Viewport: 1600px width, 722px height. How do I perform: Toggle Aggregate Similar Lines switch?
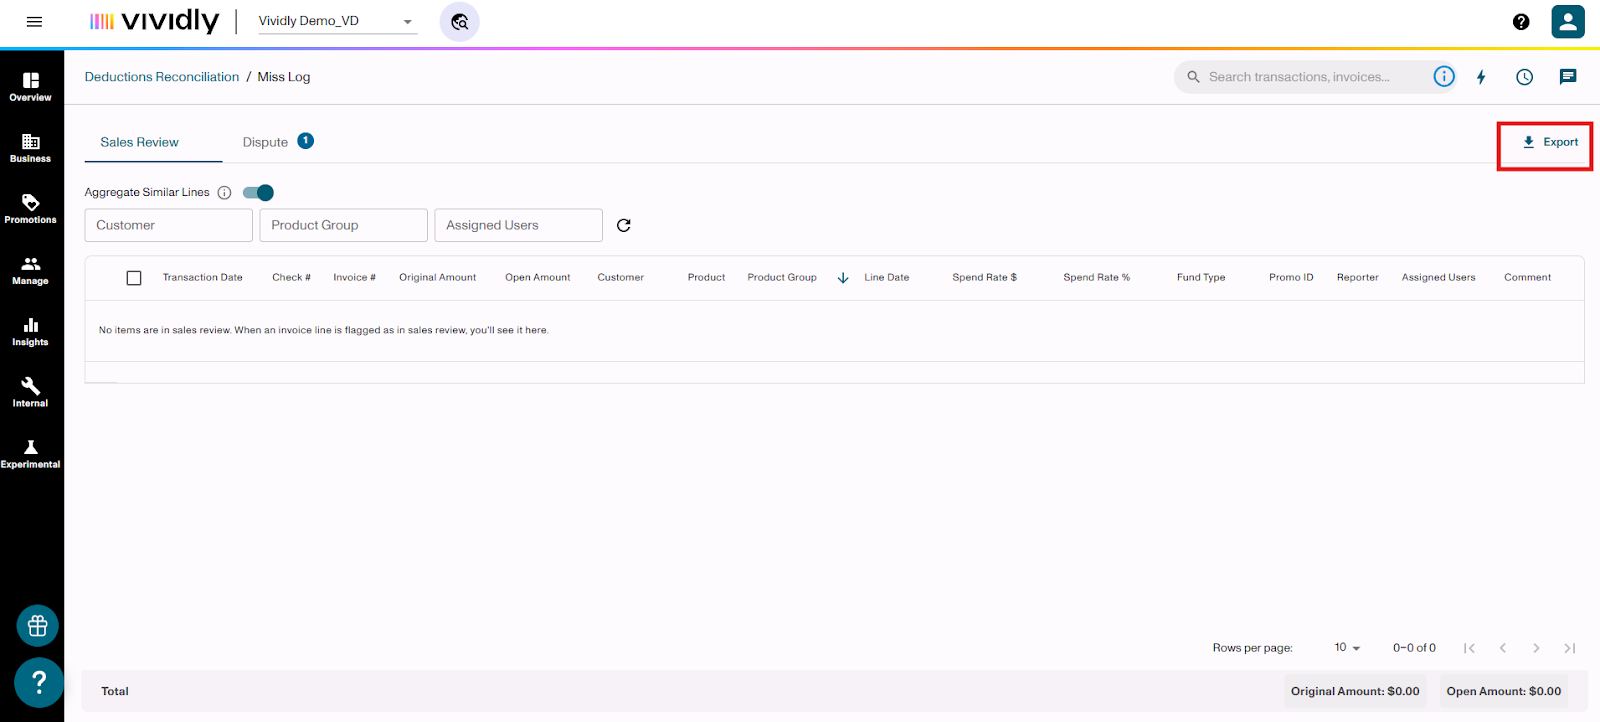tap(258, 193)
